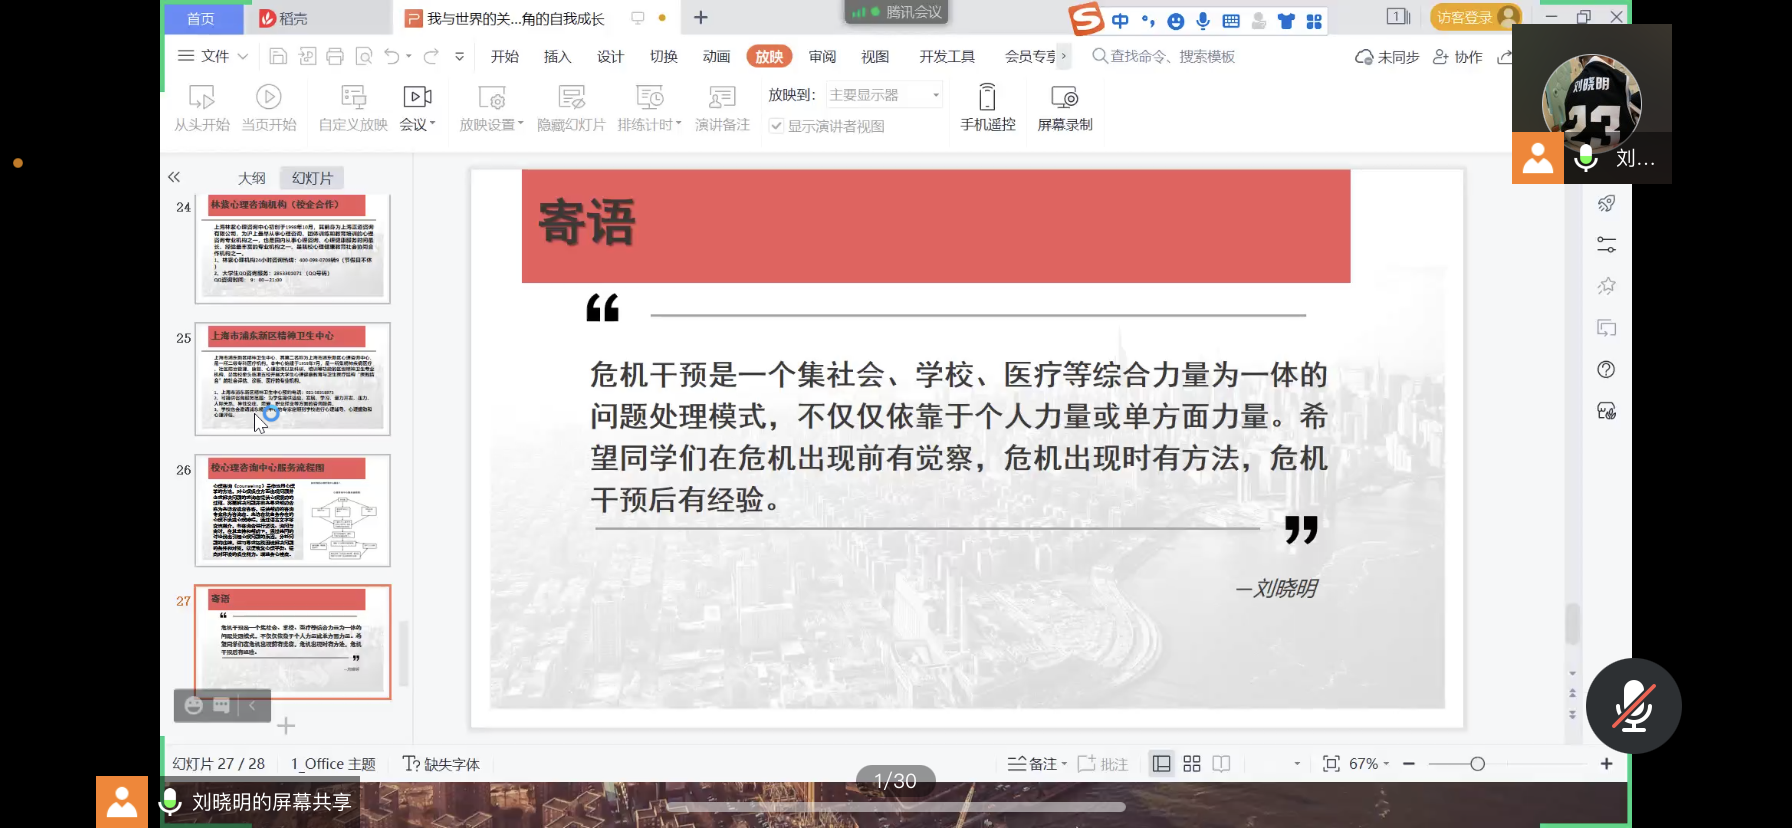
Task: Click the fit-to-window zoom icon
Action: click(1331, 764)
